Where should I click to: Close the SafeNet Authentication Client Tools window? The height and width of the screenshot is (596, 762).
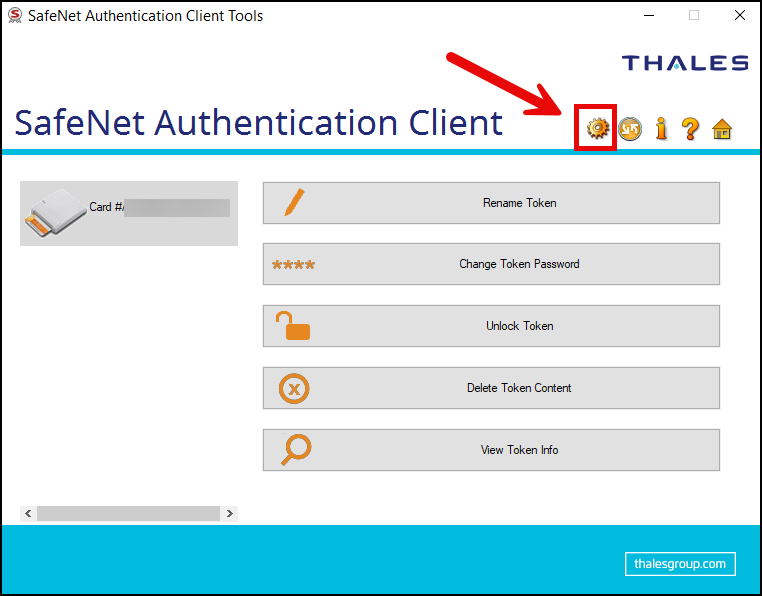coord(739,15)
